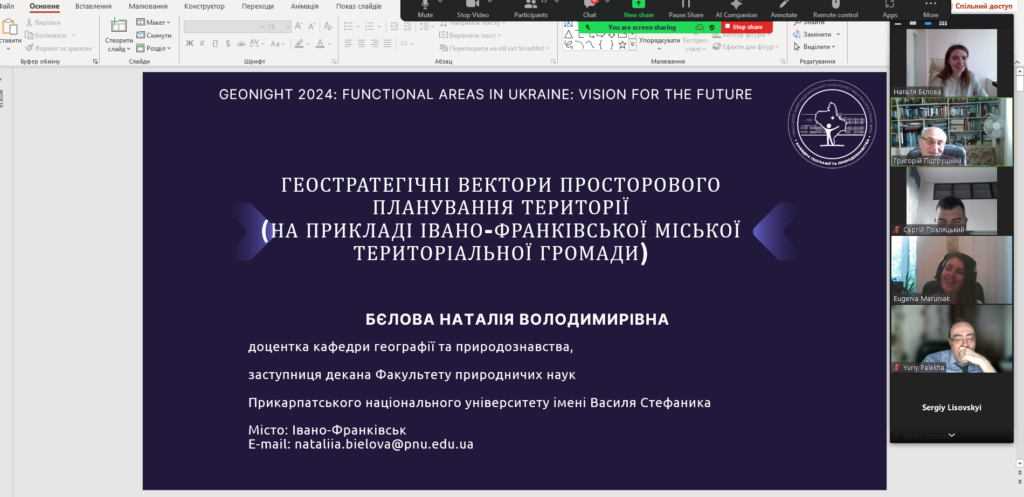The image size is (1024, 497).
Task: Open the More options menu in Zoom
Action: click(931, 7)
